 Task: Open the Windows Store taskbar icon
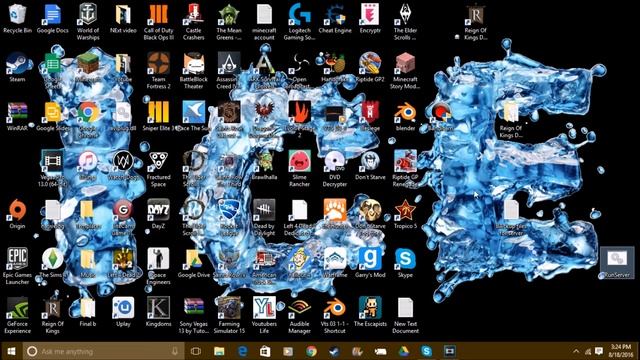[265, 351]
